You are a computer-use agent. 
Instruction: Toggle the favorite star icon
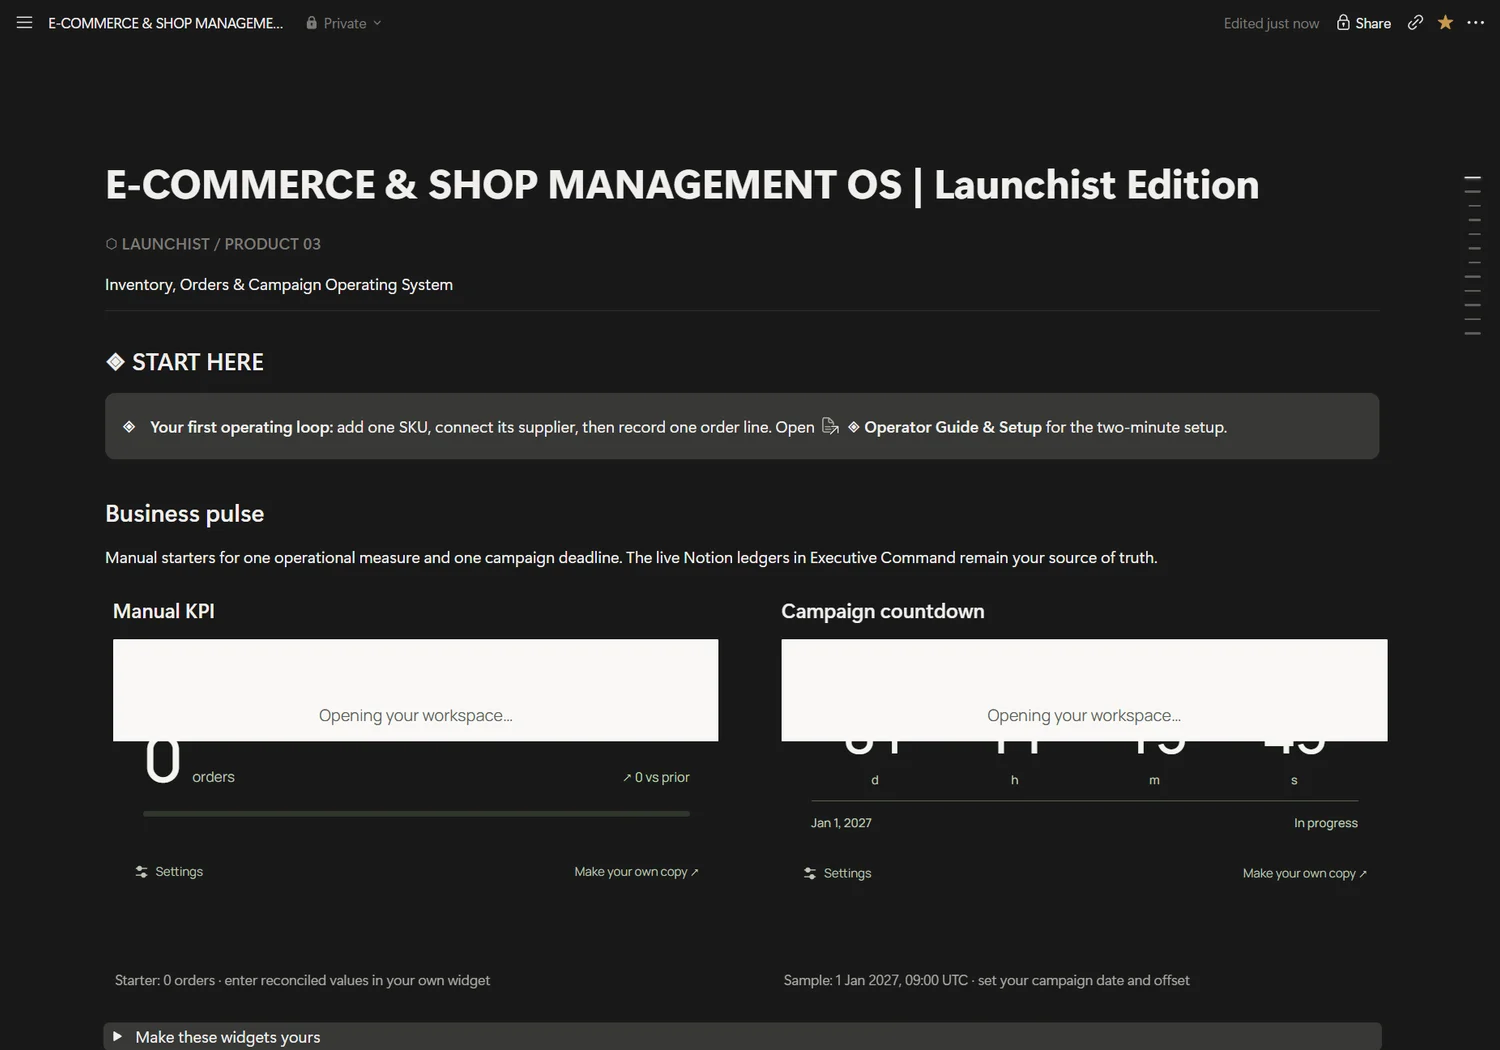click(1445, 22)
